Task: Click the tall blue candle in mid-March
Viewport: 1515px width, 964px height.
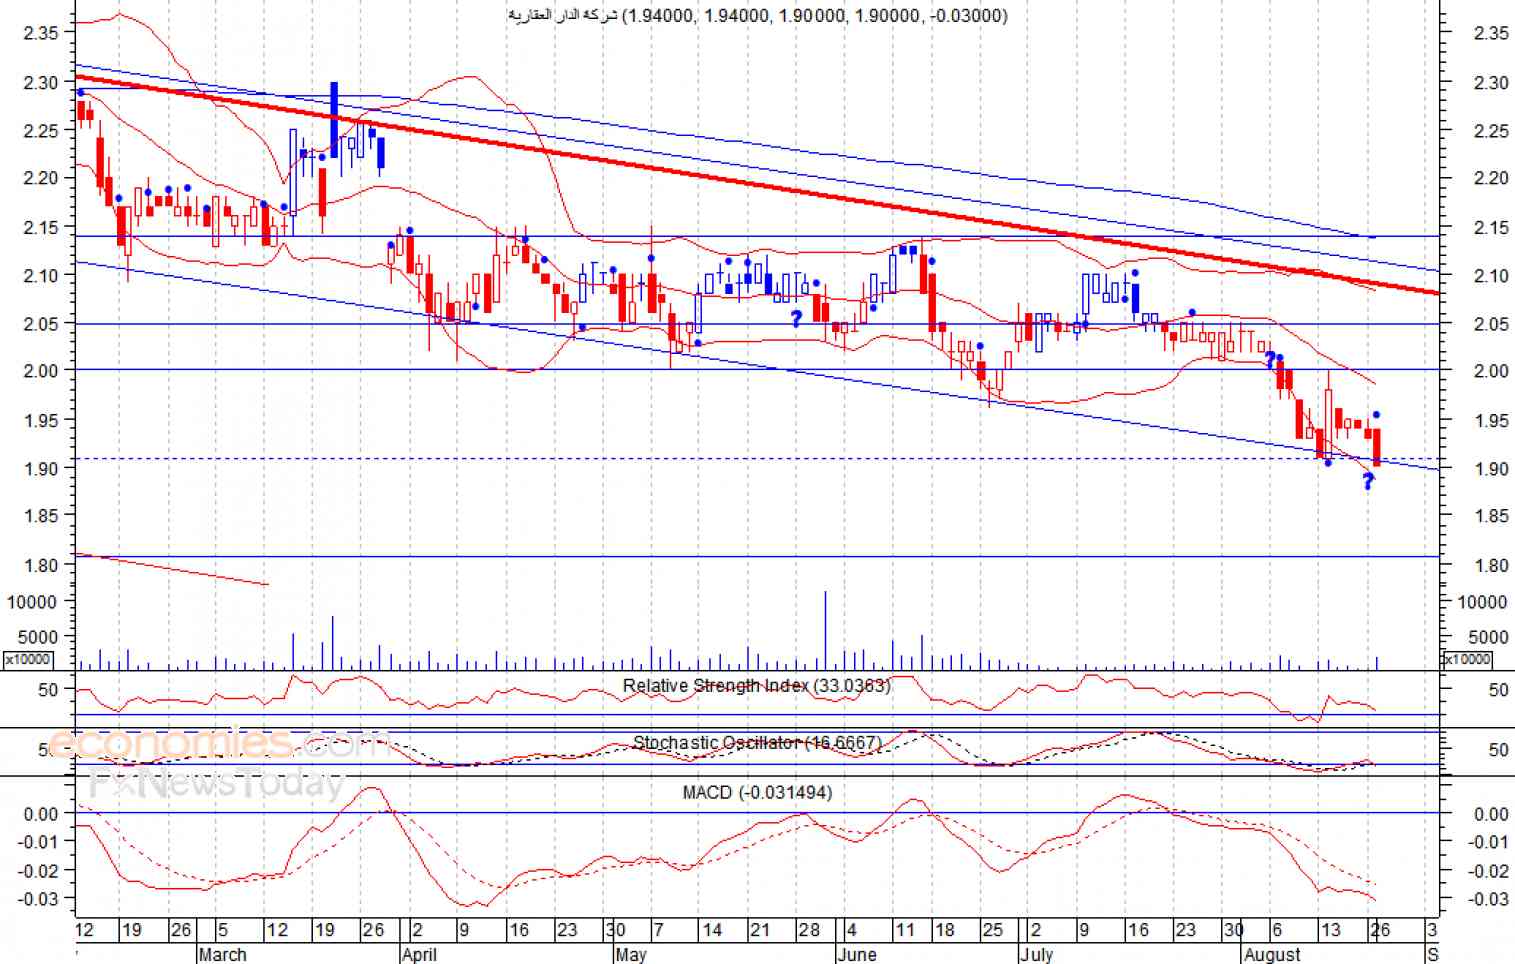Action: pos(333,117)
